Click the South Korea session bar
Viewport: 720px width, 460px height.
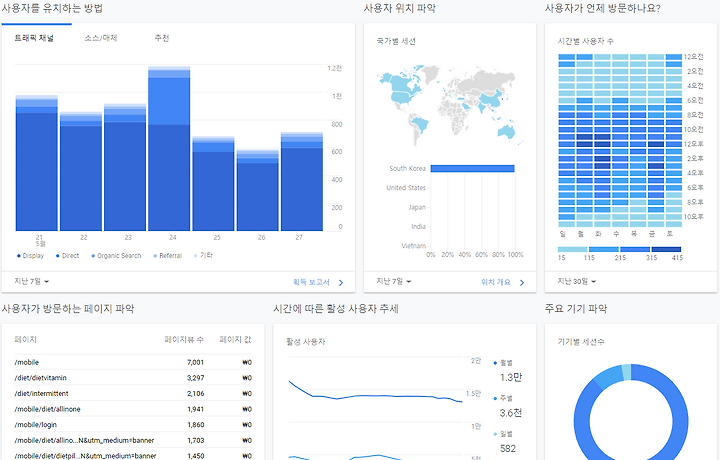tap(472, 168)
